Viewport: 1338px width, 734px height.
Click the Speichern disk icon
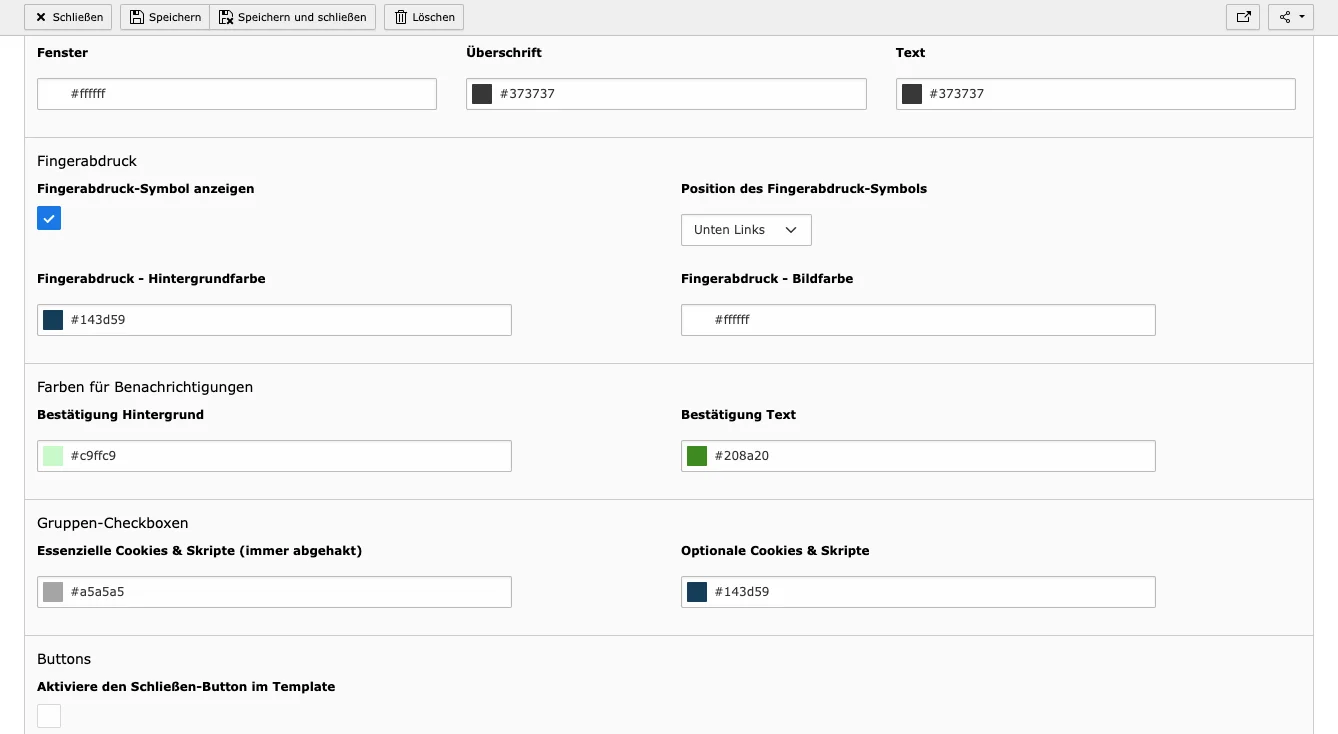click(136, 17)
